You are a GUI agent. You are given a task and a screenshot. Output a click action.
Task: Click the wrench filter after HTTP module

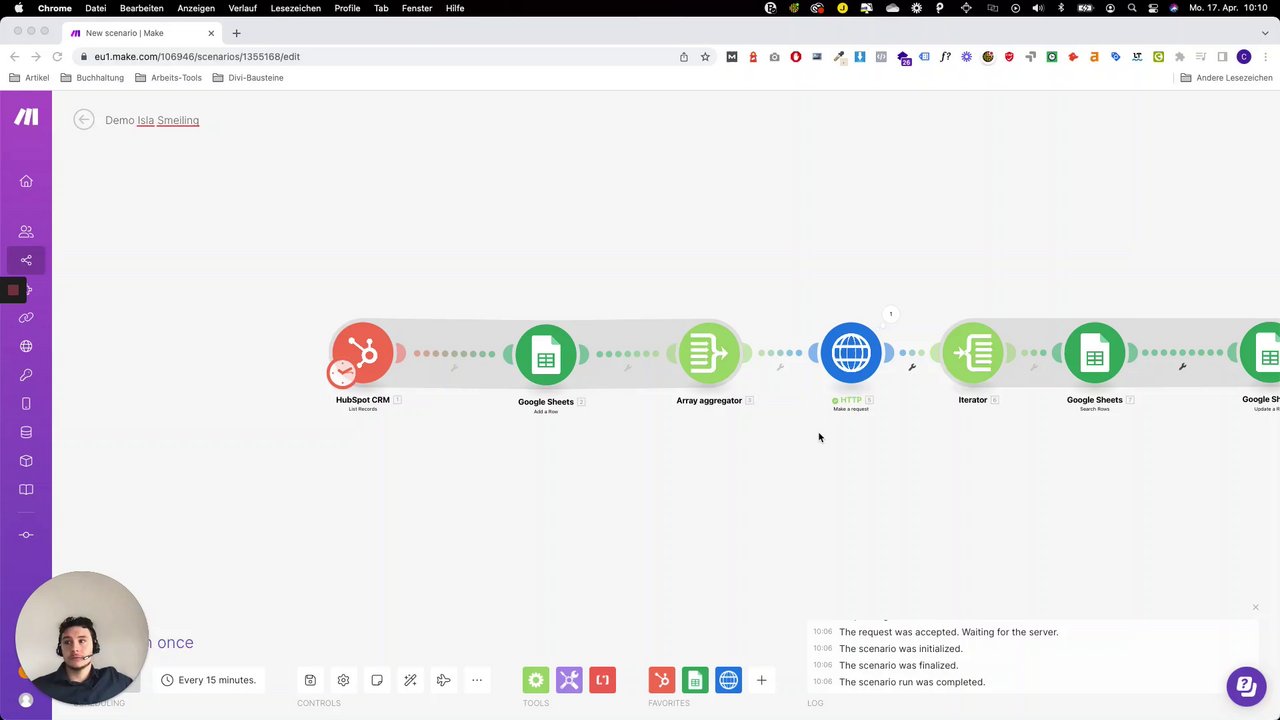click(x=912, y=367)
